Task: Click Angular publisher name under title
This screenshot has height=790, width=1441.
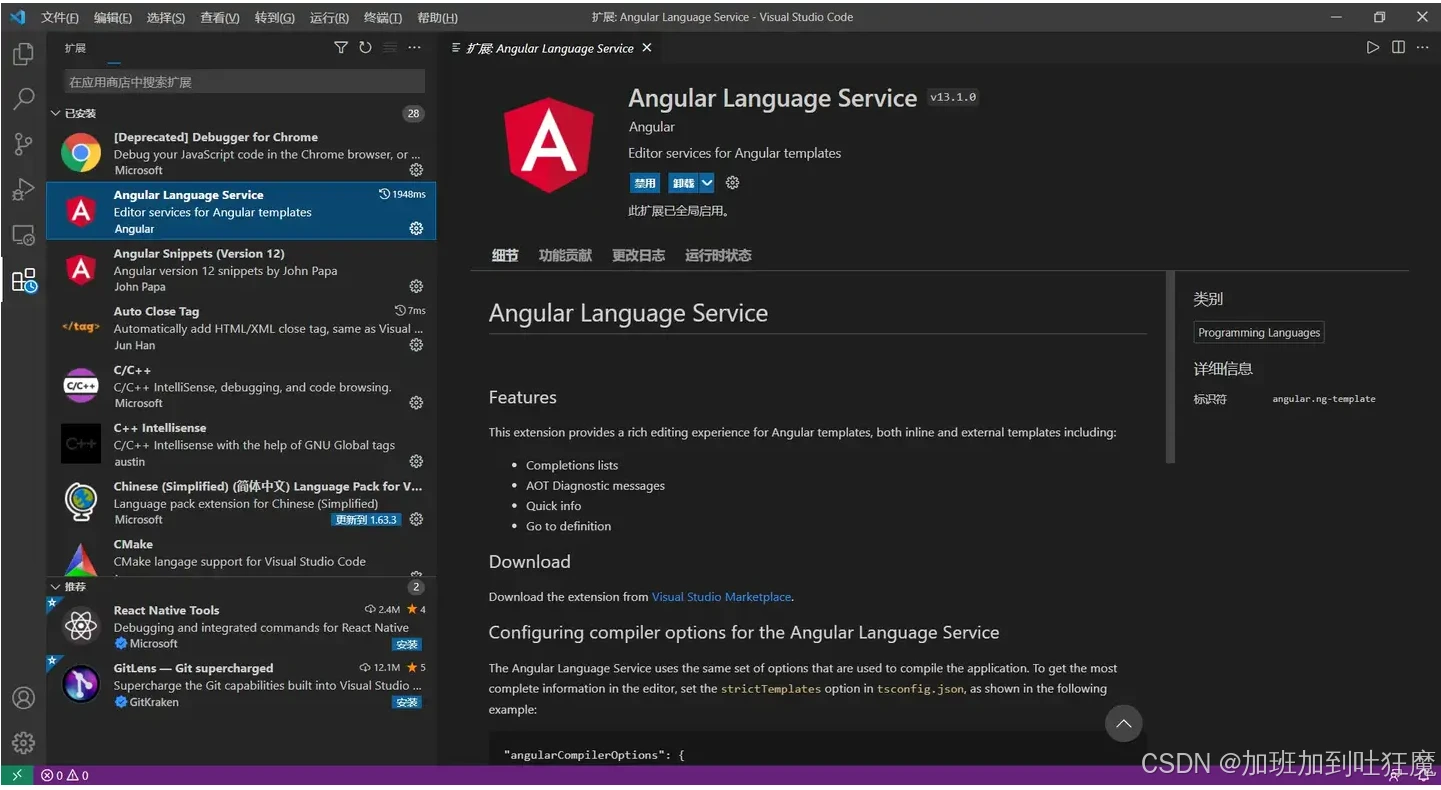Action: 651,127
